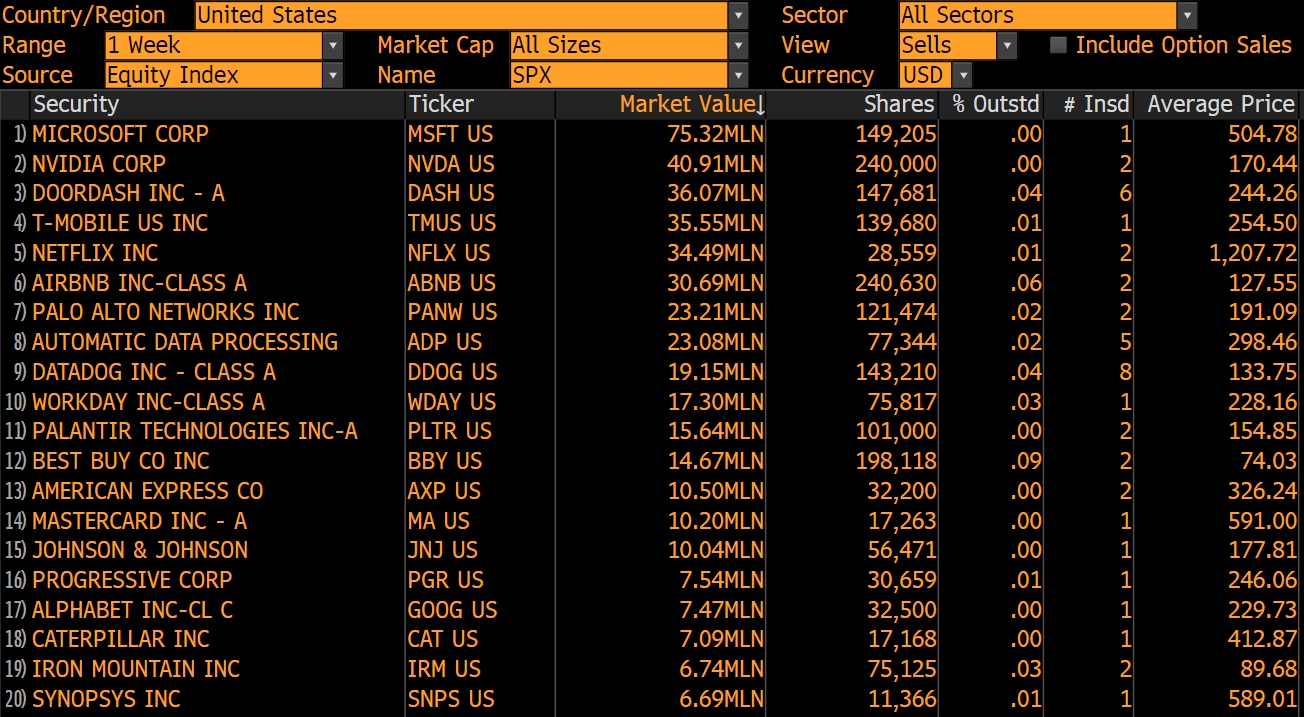Expand the Currency dropdown showing USD

coord(962,75)
